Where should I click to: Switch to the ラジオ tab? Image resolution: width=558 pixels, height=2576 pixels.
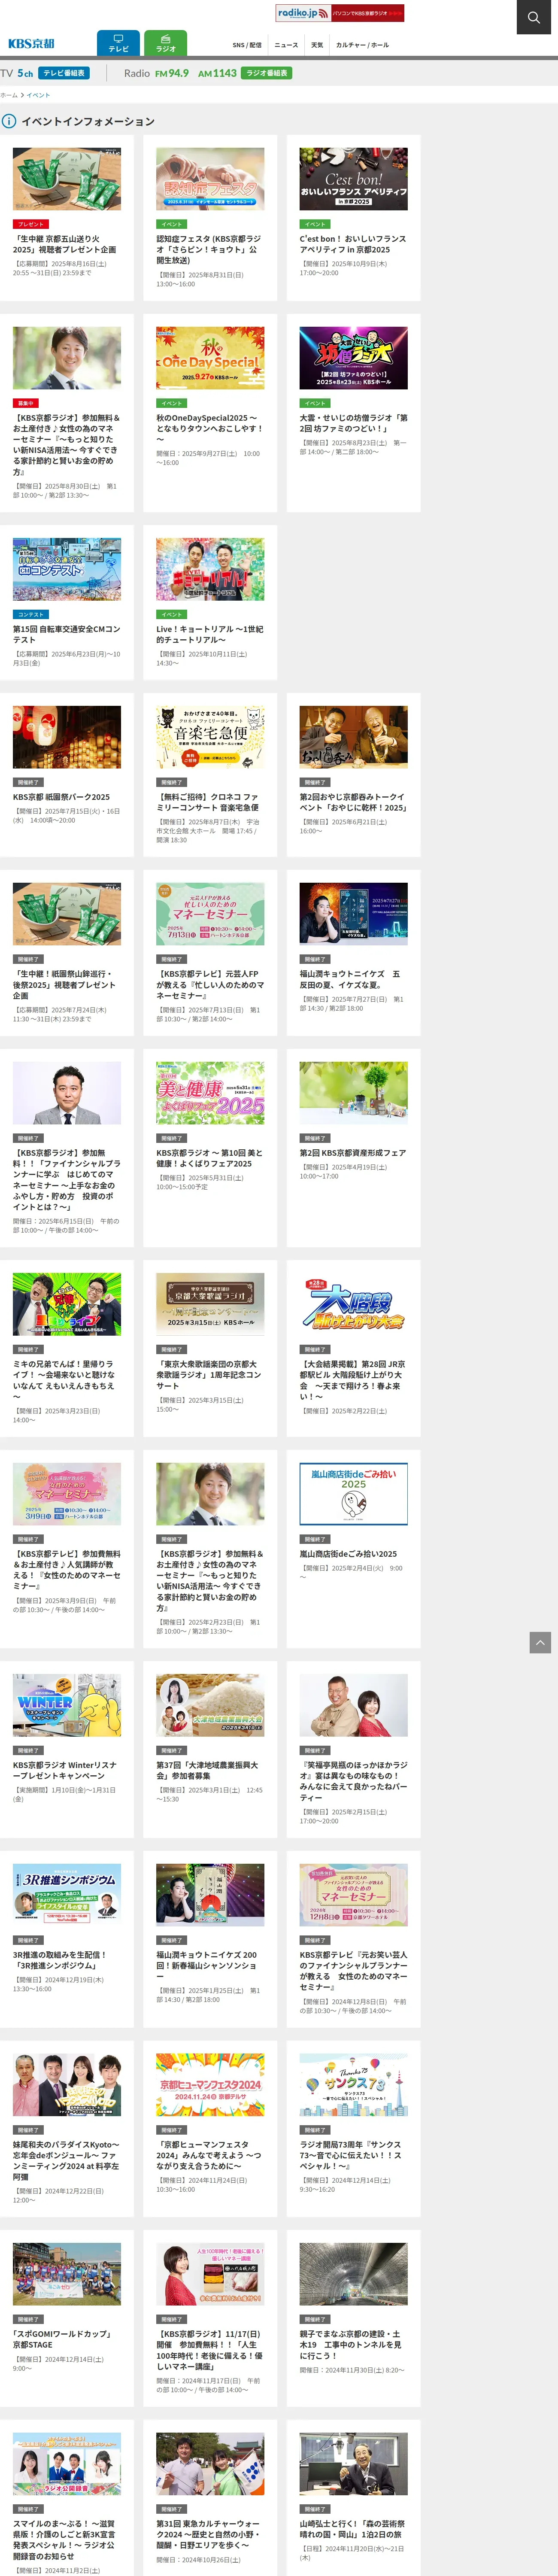165,43
